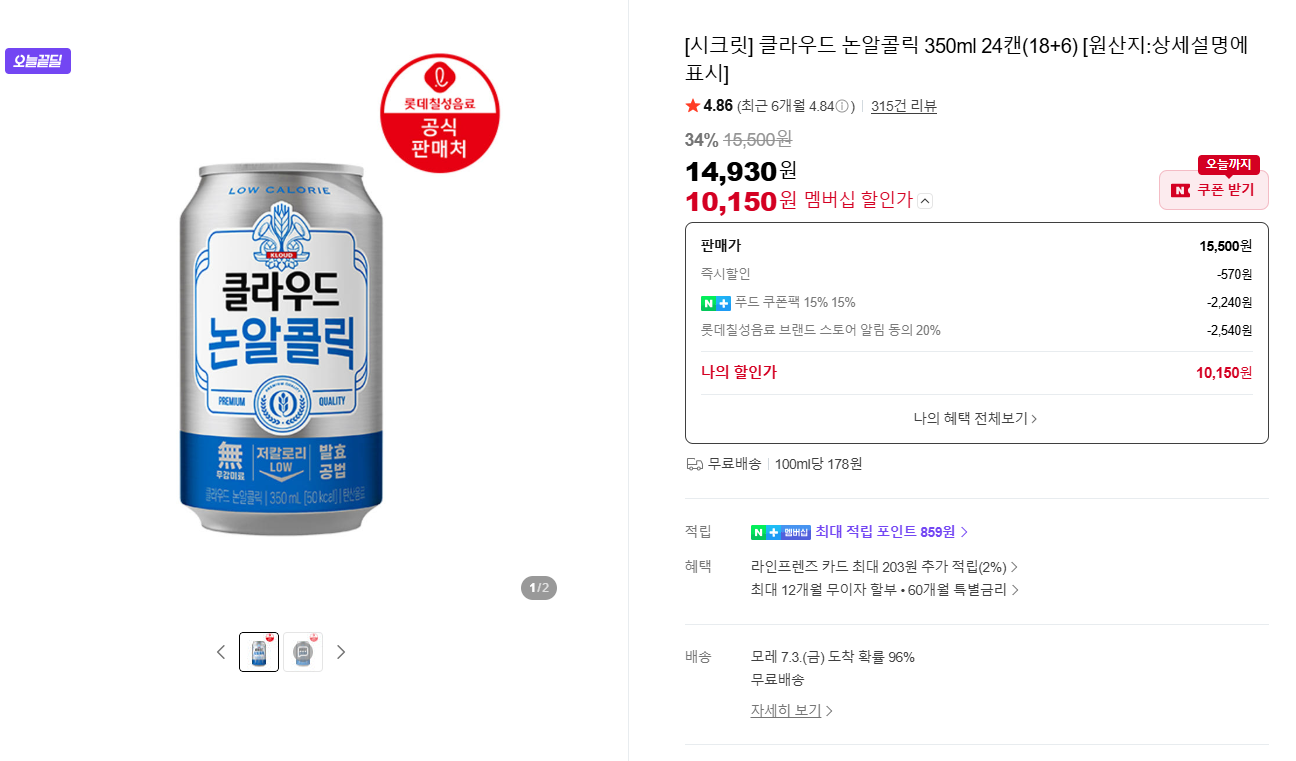
Task: Open the 315건 리뷰 link
Action: pyautogui.click(x=904, y=106)
